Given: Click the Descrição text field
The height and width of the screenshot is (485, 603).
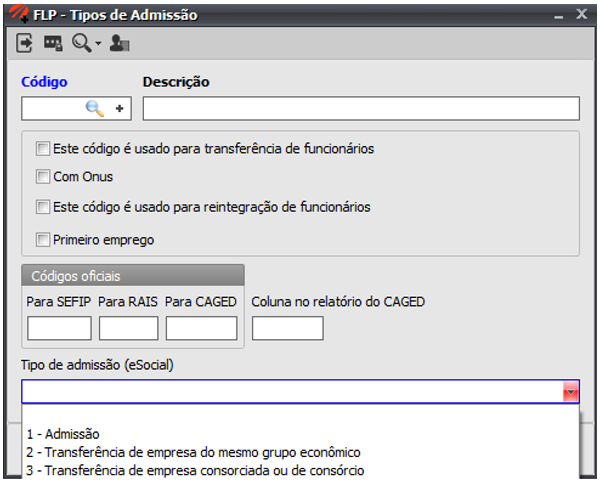Looking at the screenshot, I should 361,108.
